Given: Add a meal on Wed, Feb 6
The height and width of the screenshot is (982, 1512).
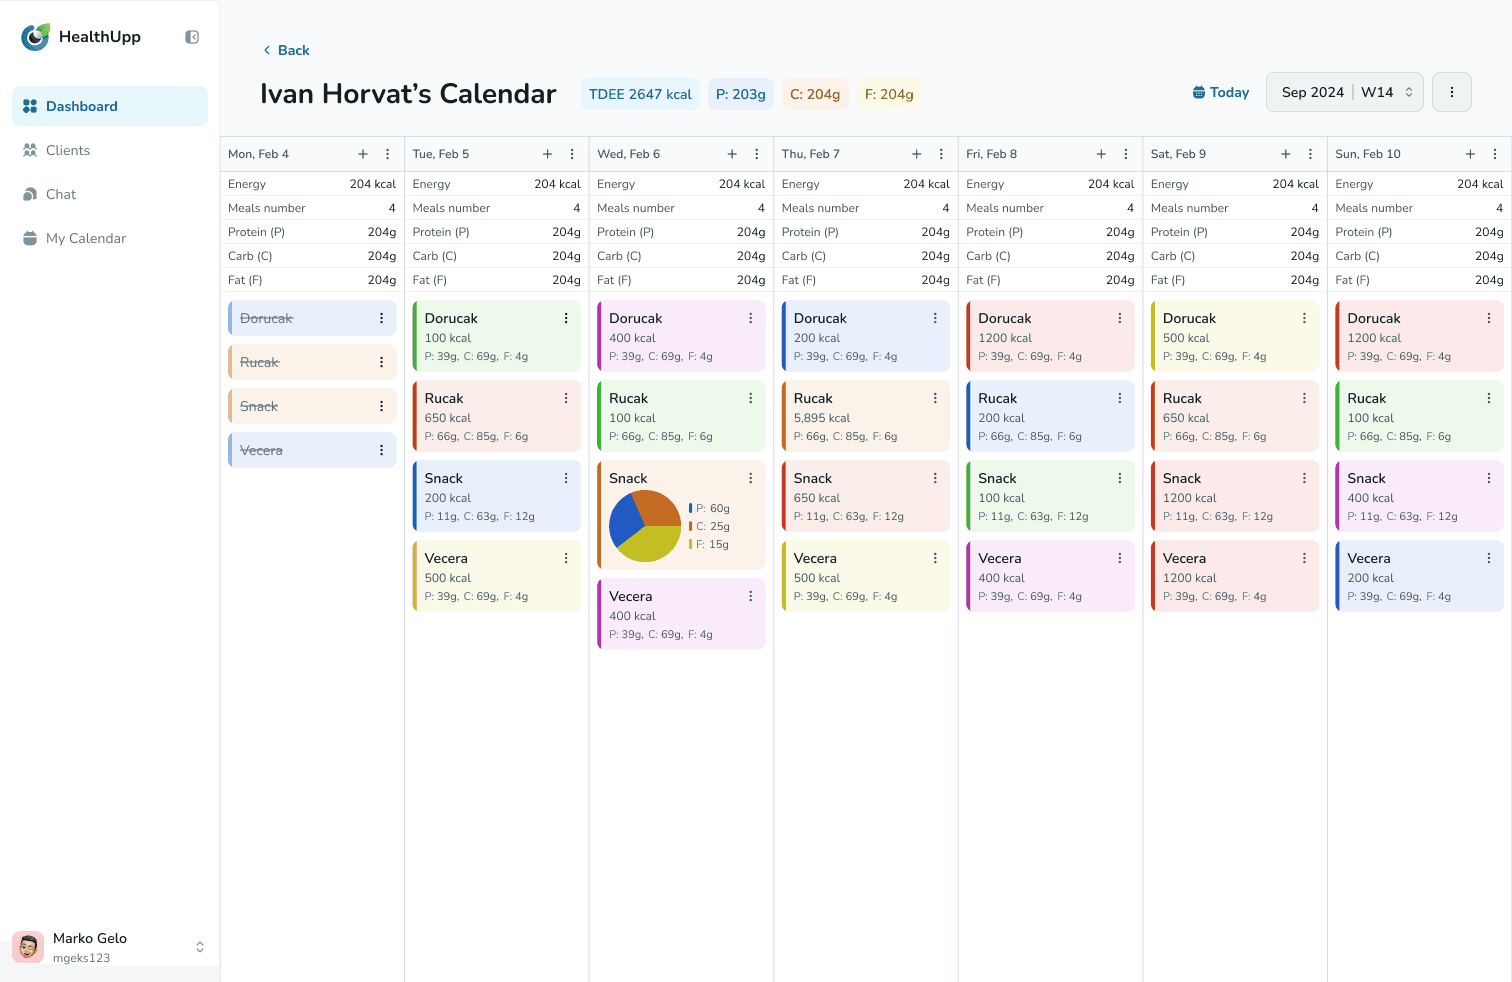Looking at the screenshot, I should click(732, 154).
